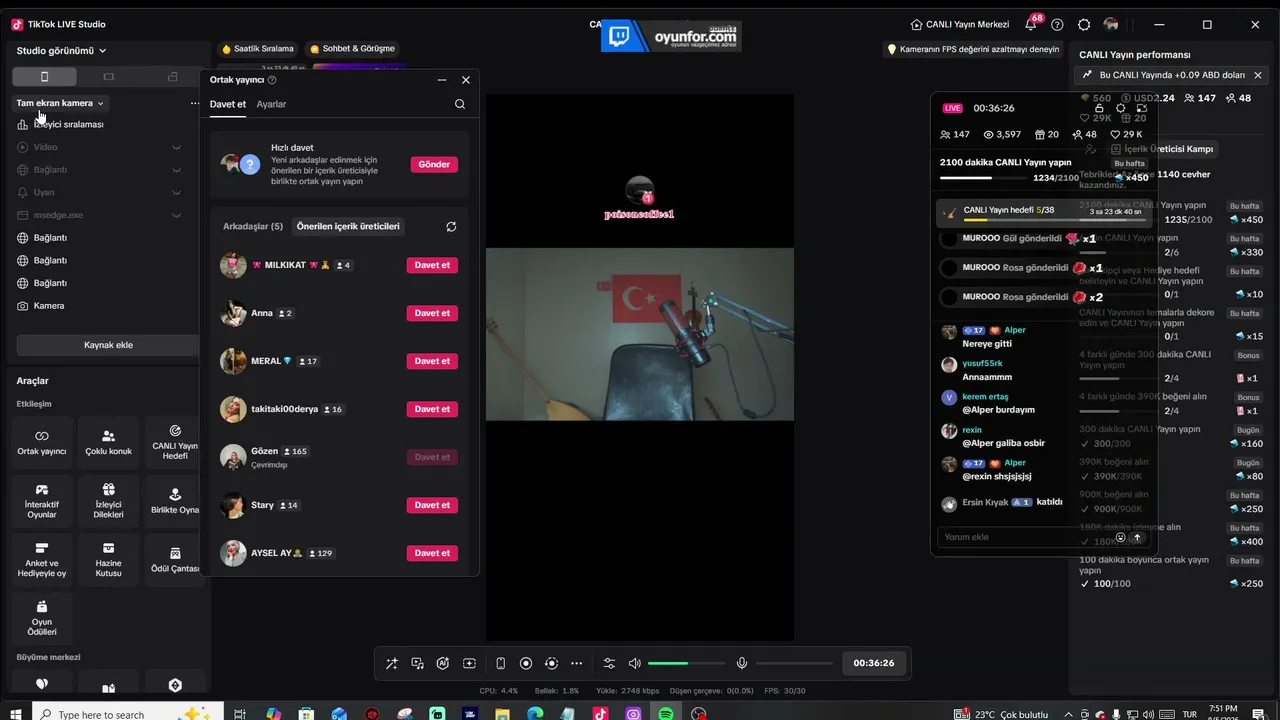Select the portrait phone layout tab

[x=44, y=77]
